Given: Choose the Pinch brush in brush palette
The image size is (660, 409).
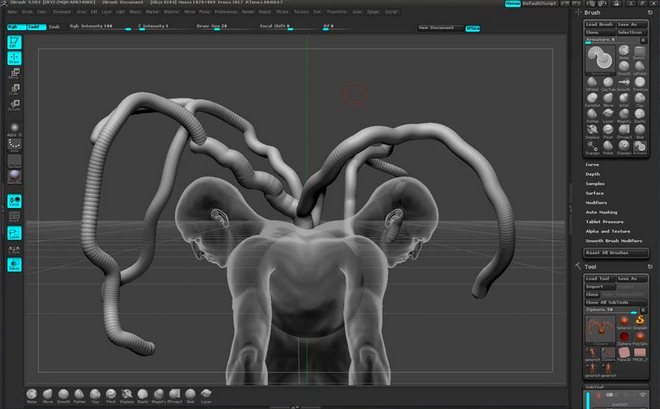Looking at the screenshot, I should [x=607, y=127].
